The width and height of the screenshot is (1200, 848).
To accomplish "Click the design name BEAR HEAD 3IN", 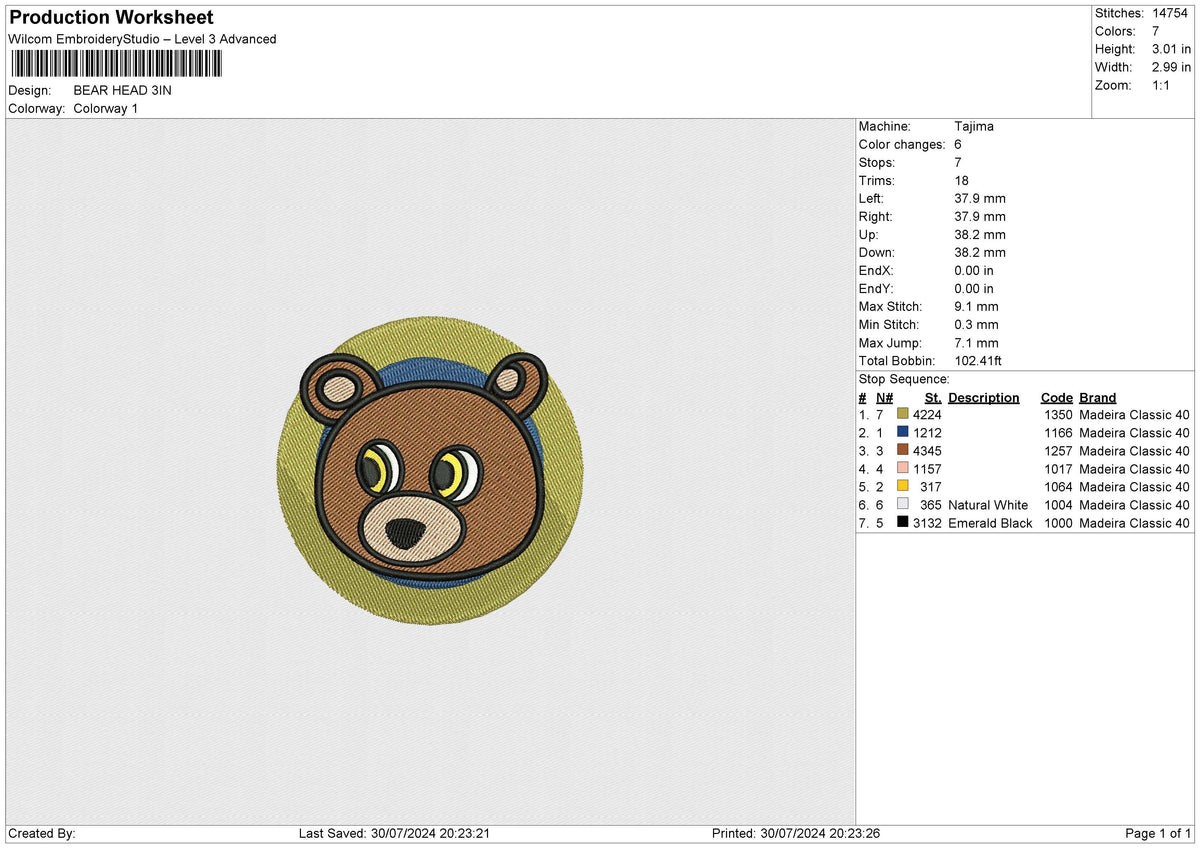I will click(122, 90).
